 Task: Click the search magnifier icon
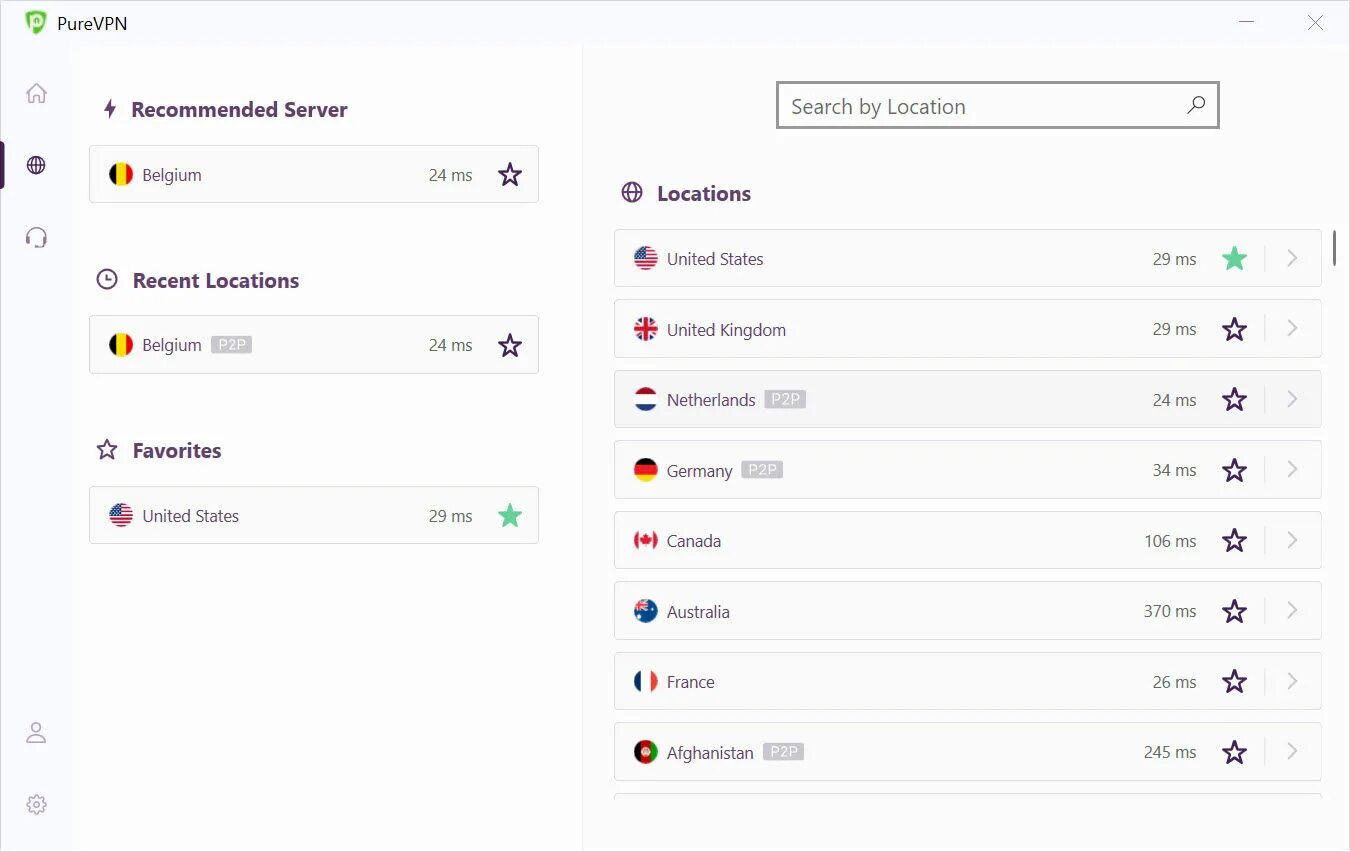pyautogui.click(x=1196, y=105)
